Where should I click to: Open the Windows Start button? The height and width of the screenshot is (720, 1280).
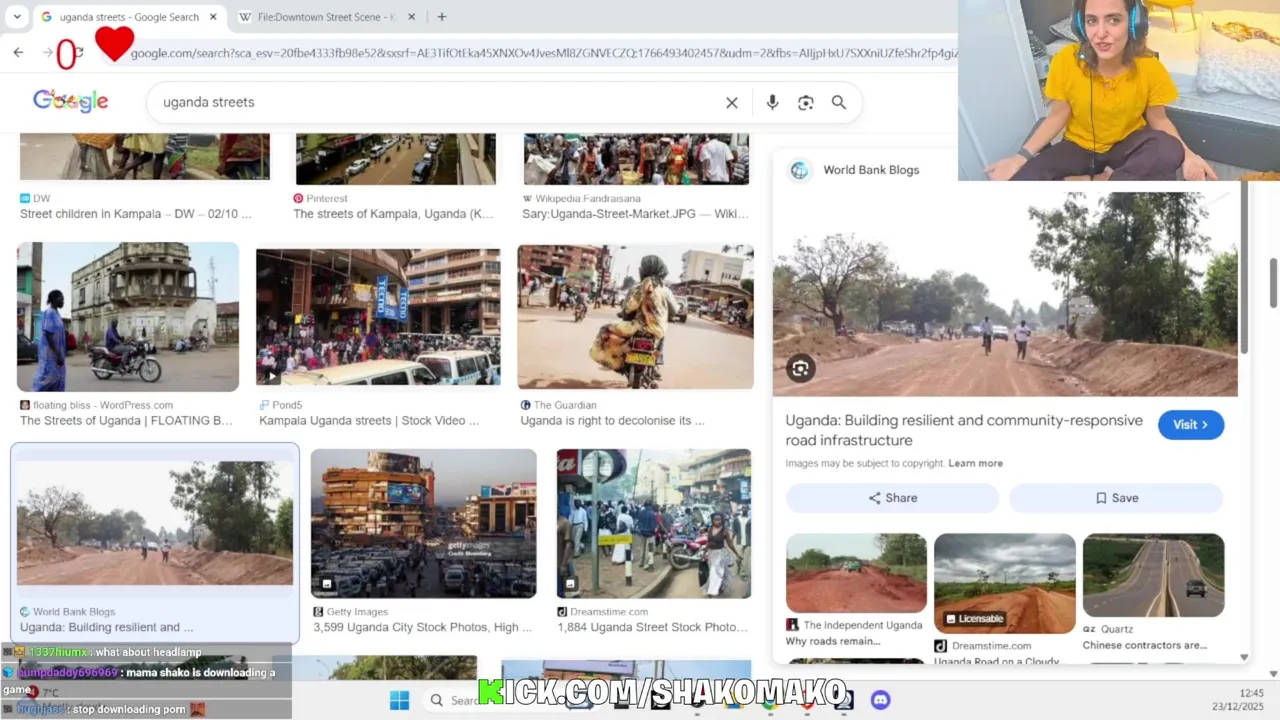point(399,700)
